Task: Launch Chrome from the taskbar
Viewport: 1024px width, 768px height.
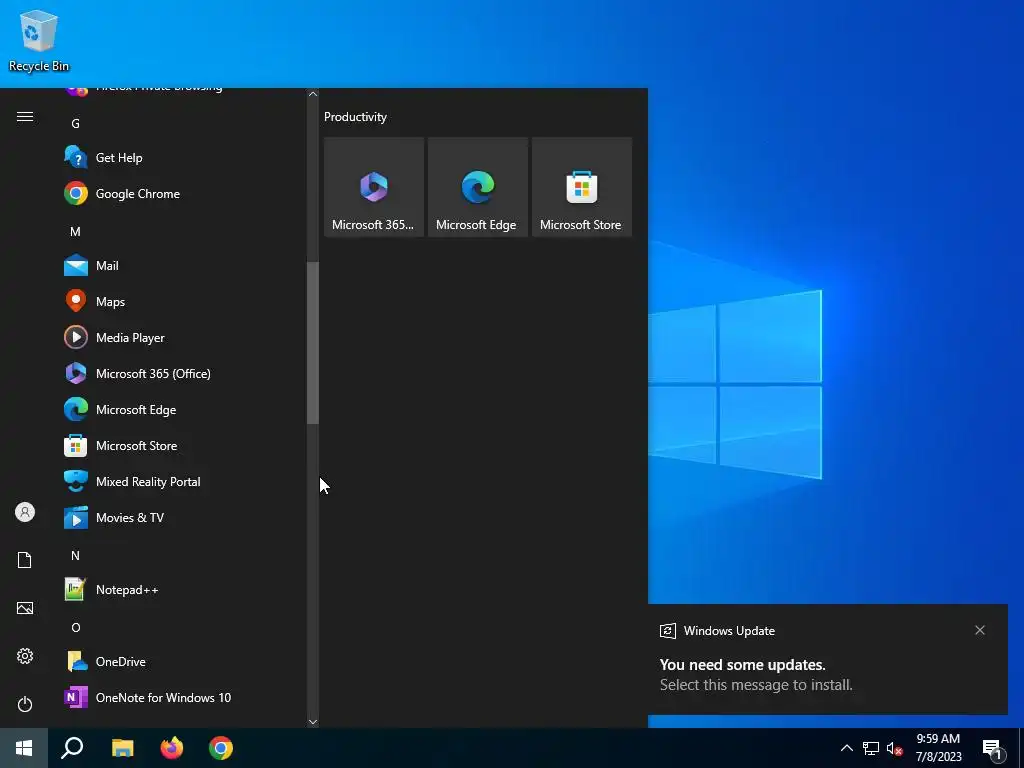Action: (x=221, y=748)
